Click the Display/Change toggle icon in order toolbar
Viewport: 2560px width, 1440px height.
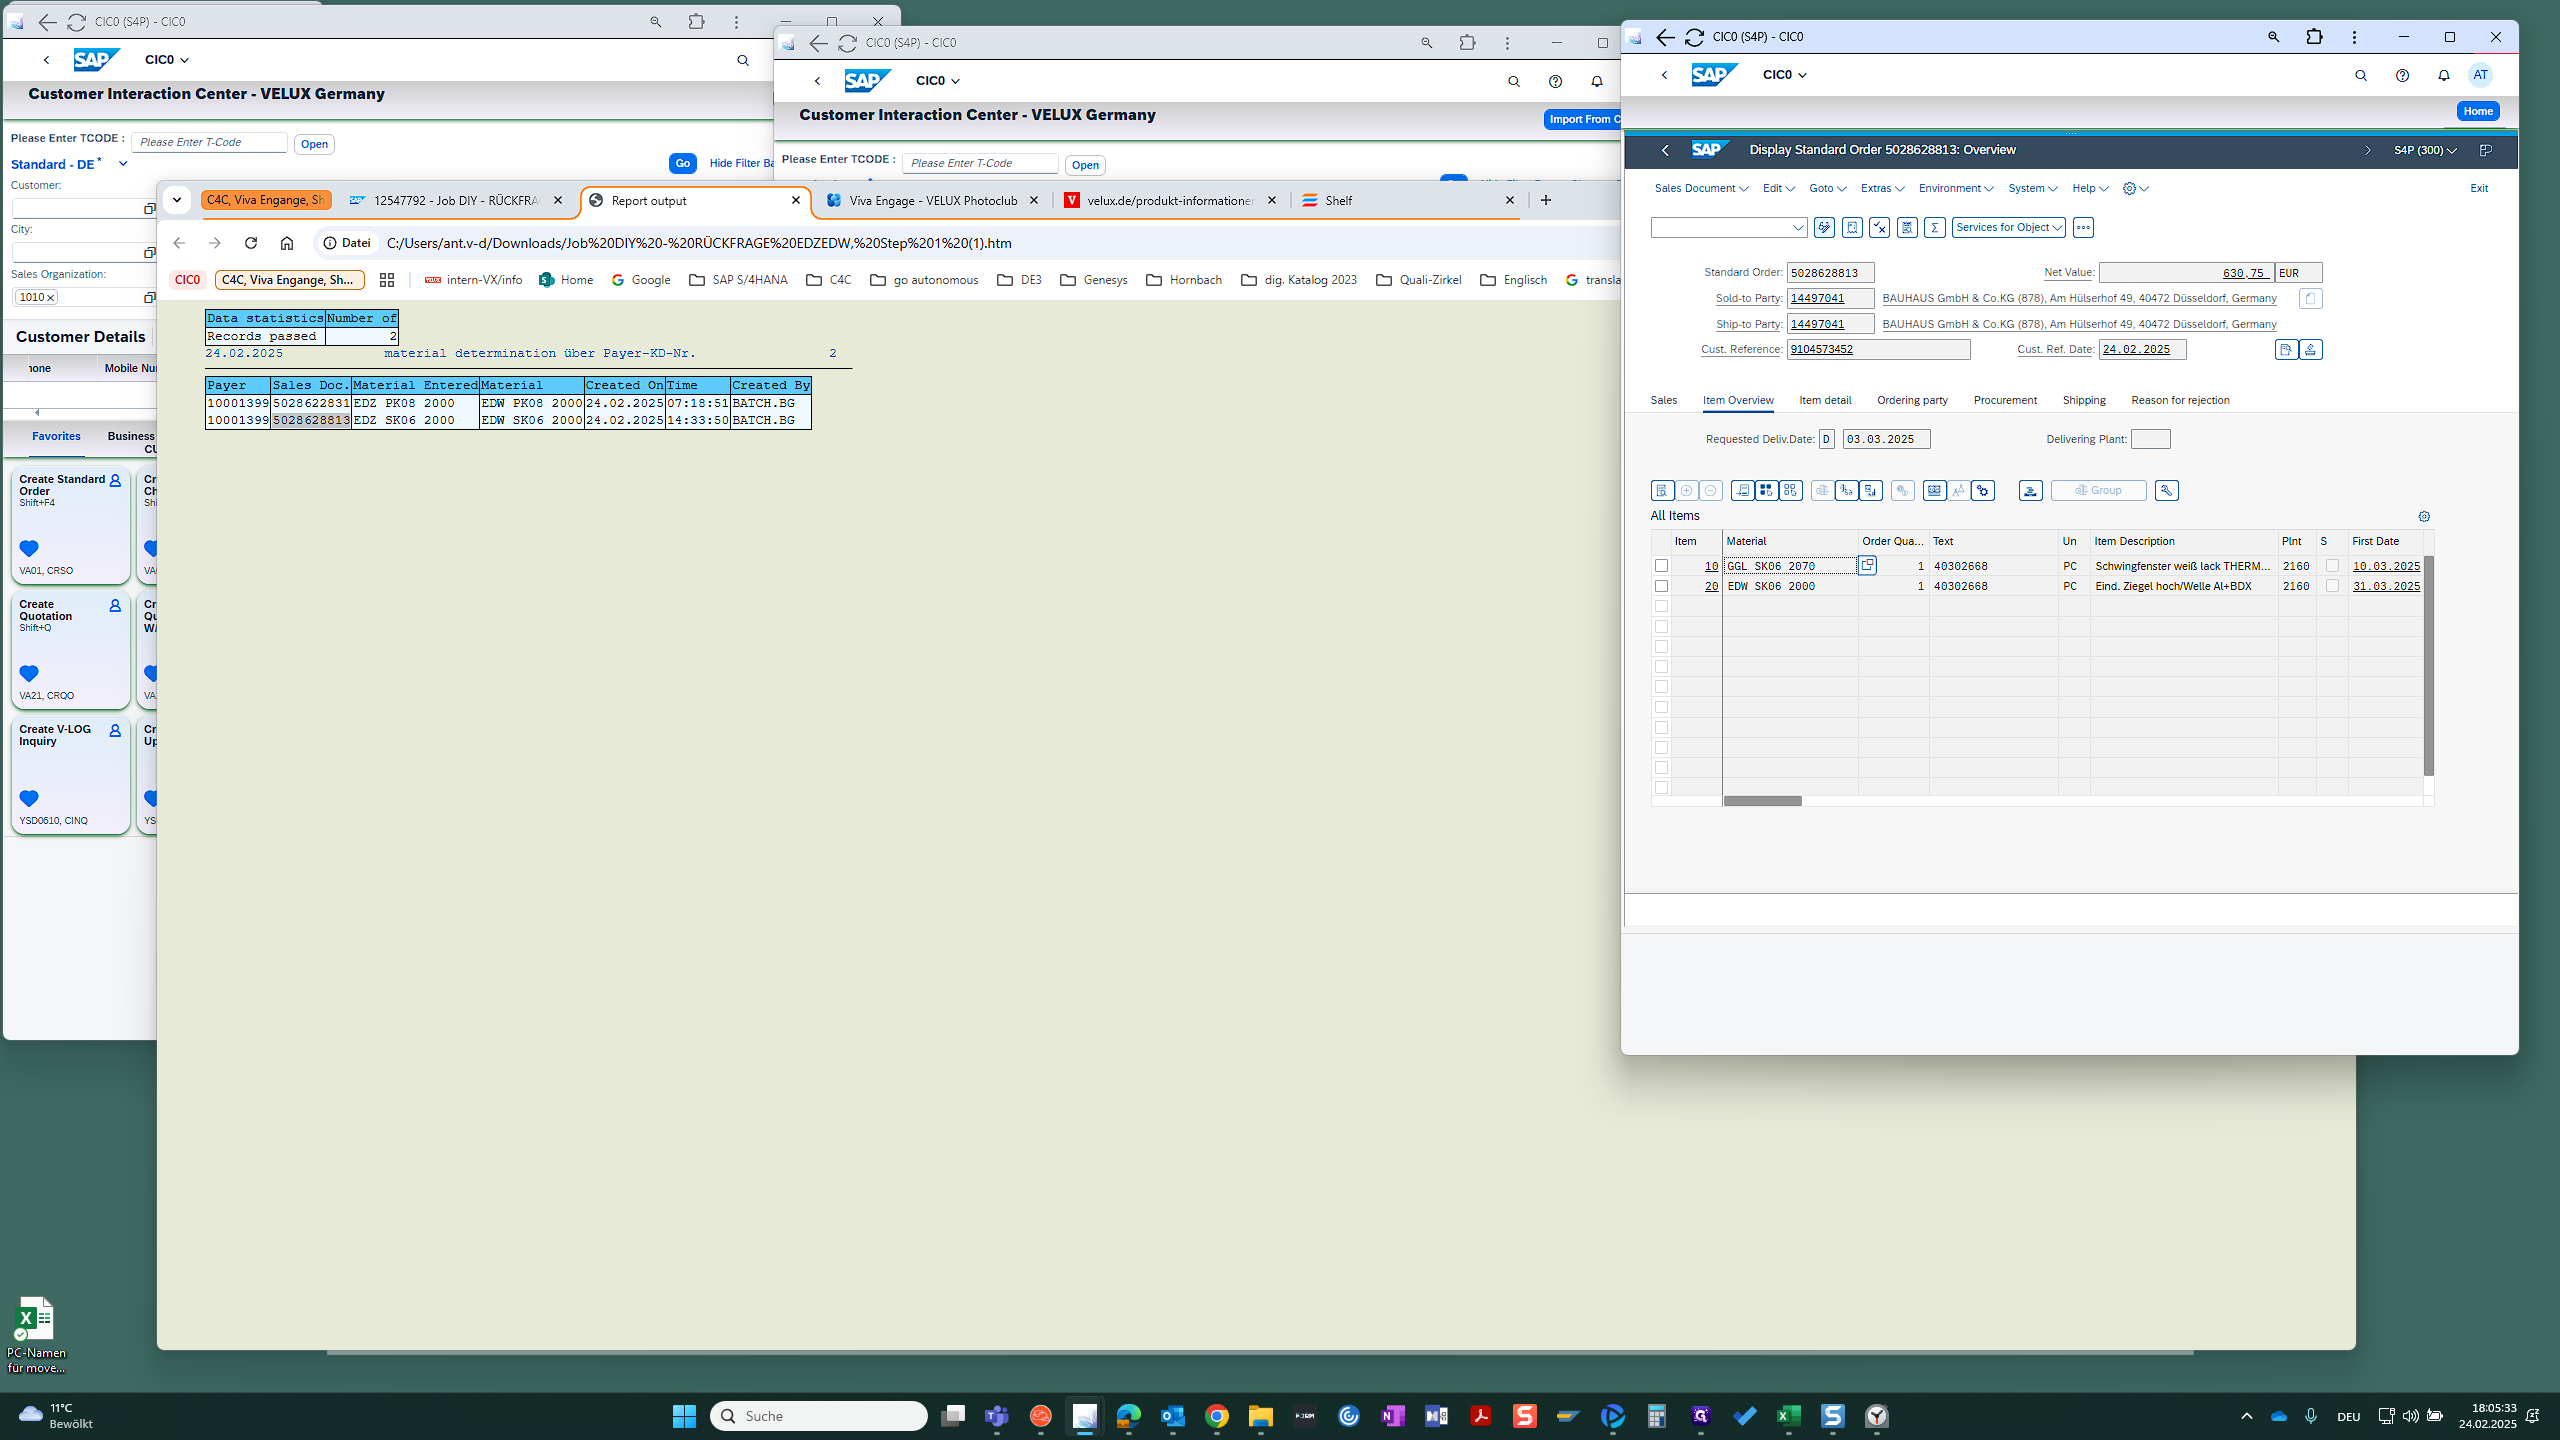point(1824,228)
